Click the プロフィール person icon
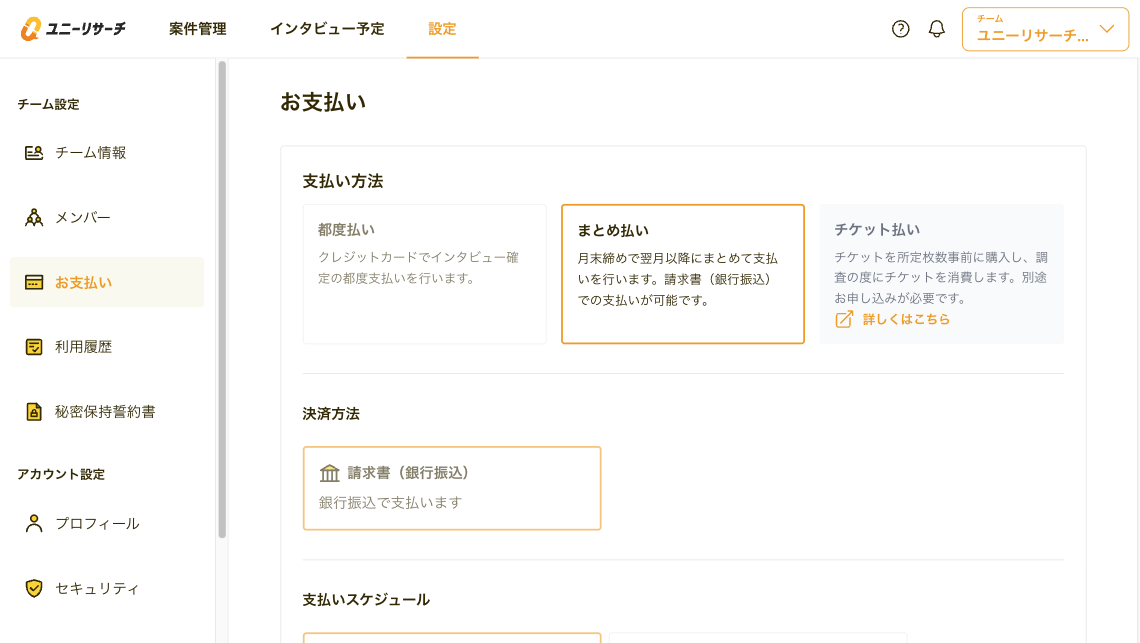1140x643 pixels. [x=34, y=524]
